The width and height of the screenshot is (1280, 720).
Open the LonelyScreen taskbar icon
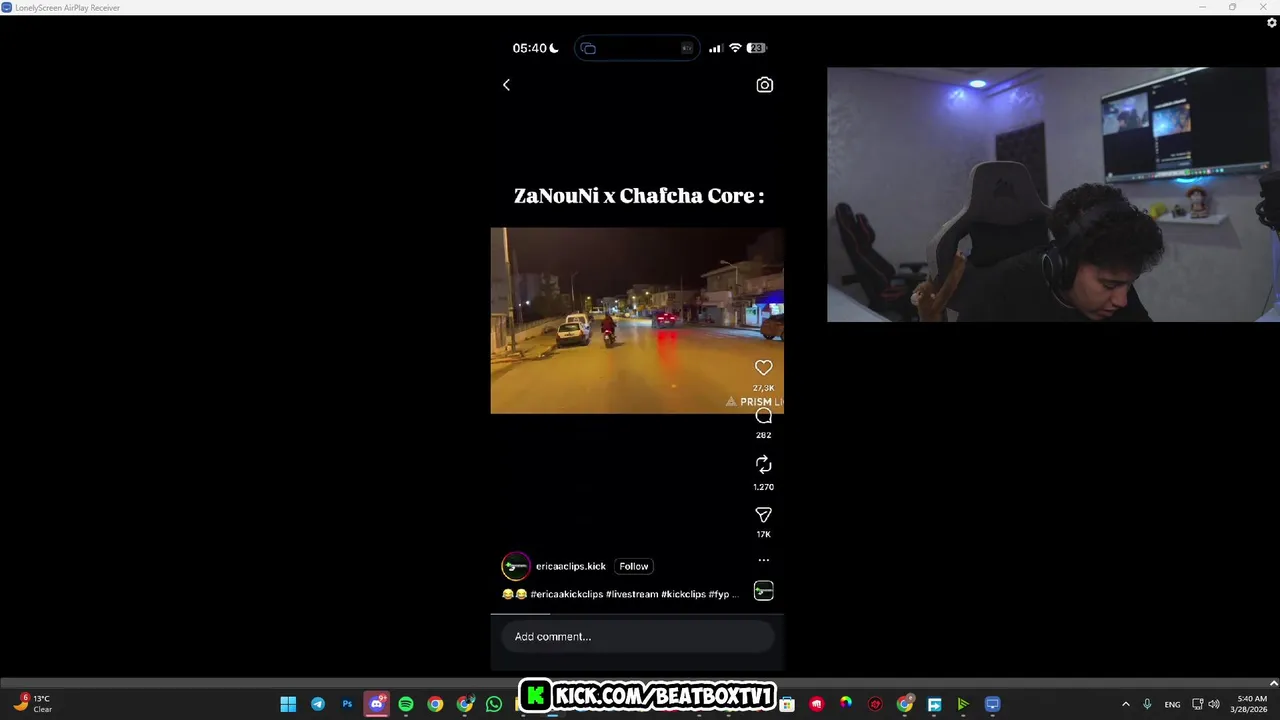992,704
